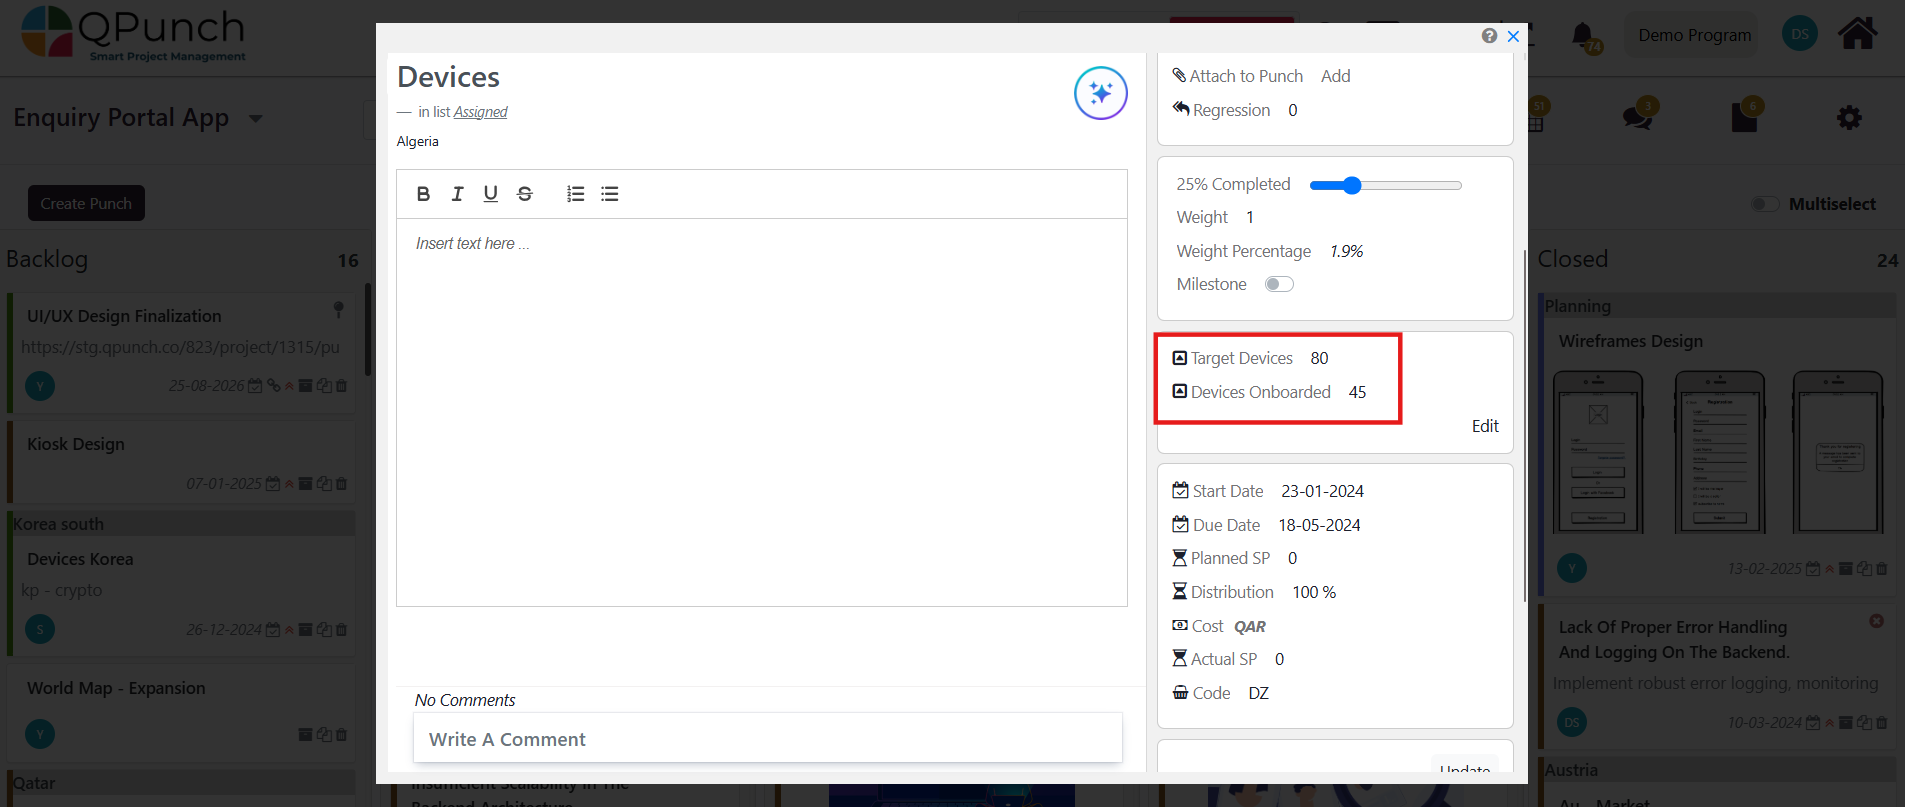Click Edit for custom device fields
1905x807 pixels.
(1484, 426)
